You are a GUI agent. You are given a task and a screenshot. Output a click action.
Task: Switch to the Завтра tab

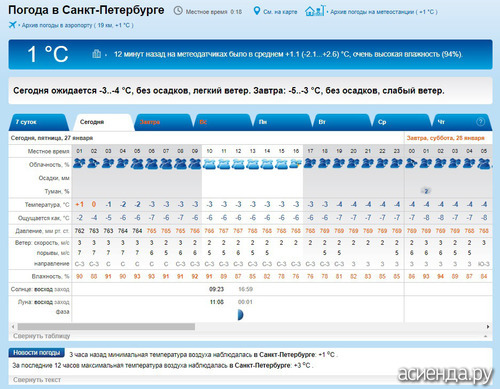point(163,122)
